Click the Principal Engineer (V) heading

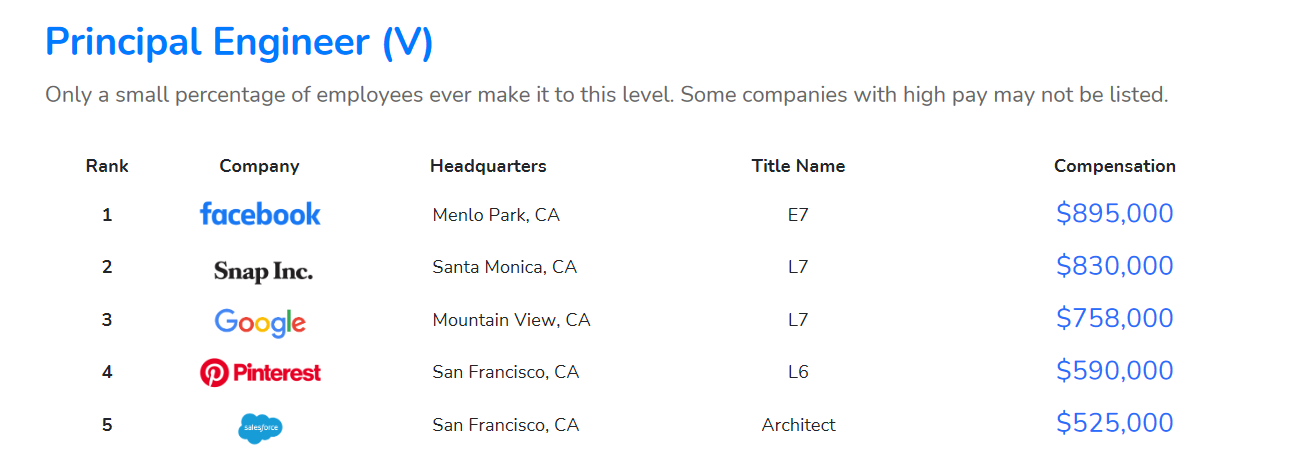239,43
